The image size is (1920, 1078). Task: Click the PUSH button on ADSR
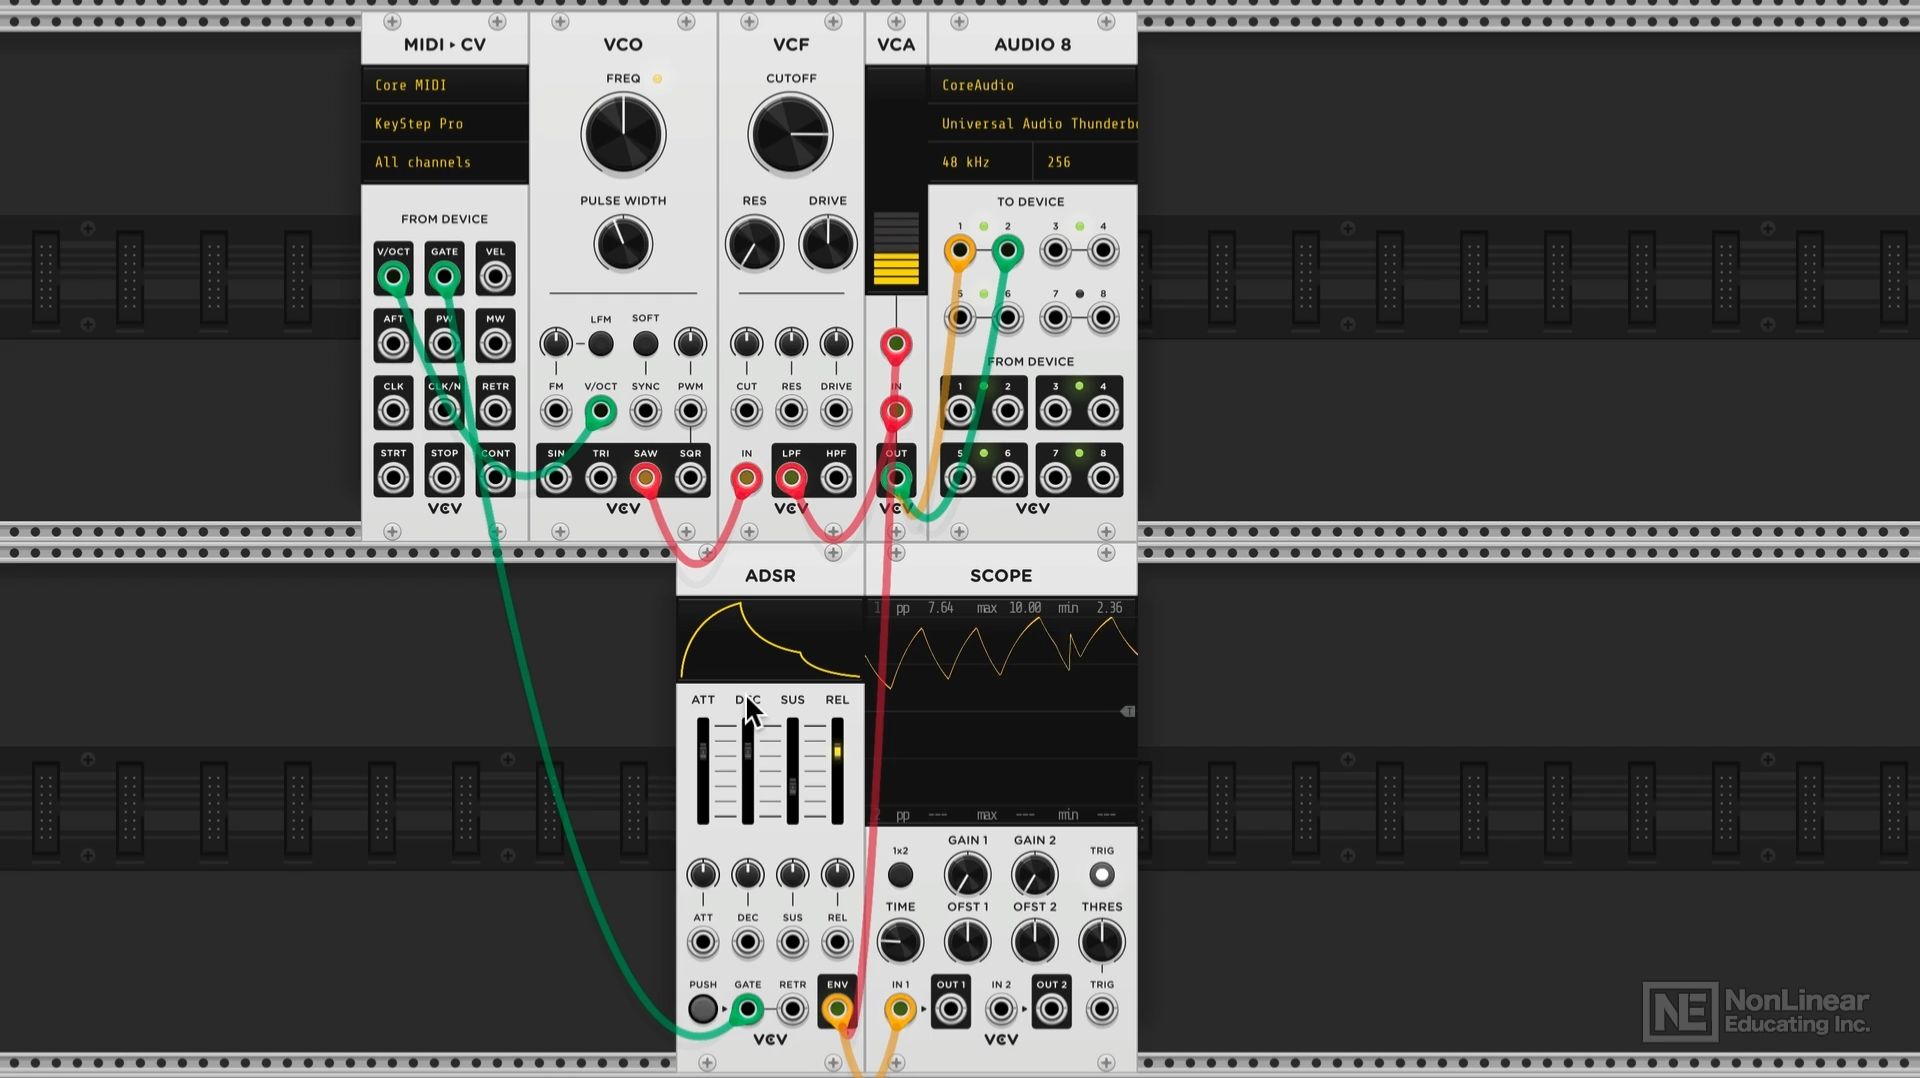coord(703,1009)
